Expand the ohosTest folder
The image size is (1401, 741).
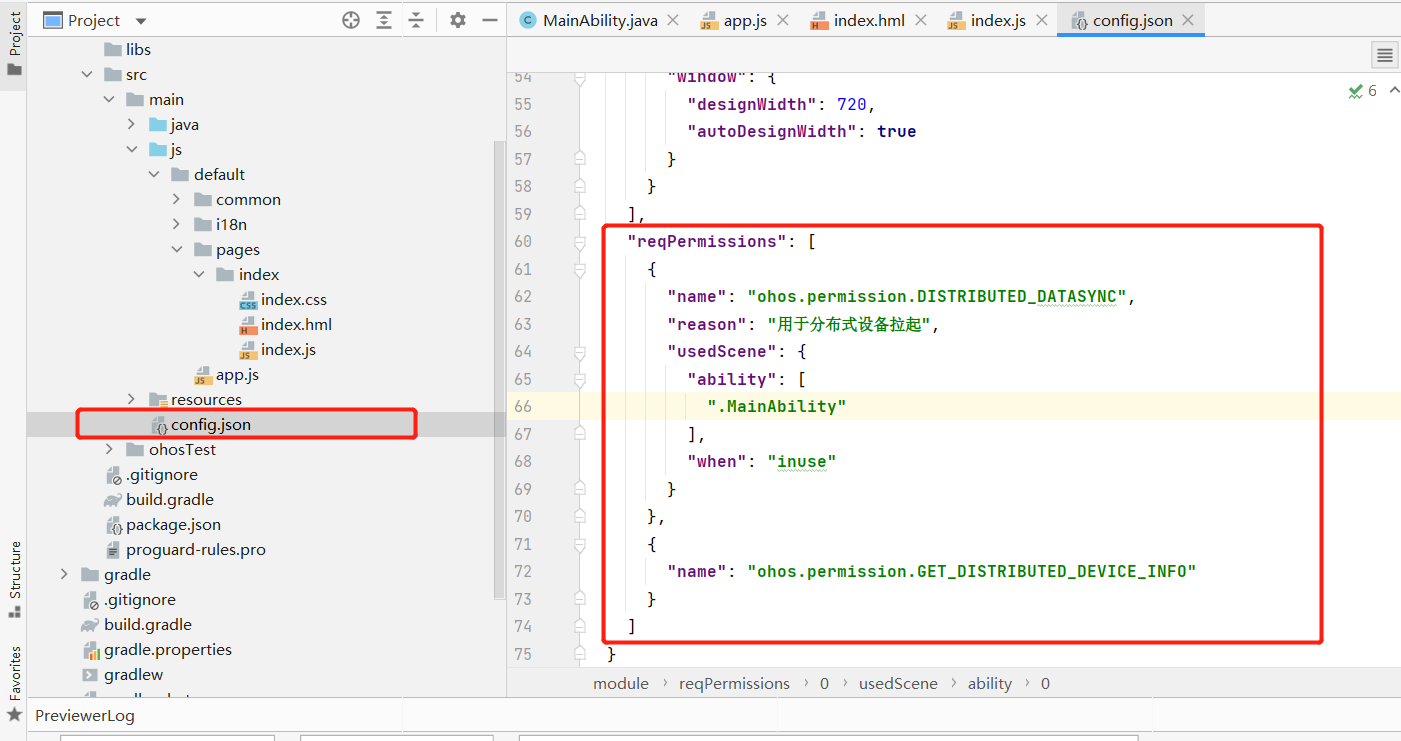pos(109,450)
